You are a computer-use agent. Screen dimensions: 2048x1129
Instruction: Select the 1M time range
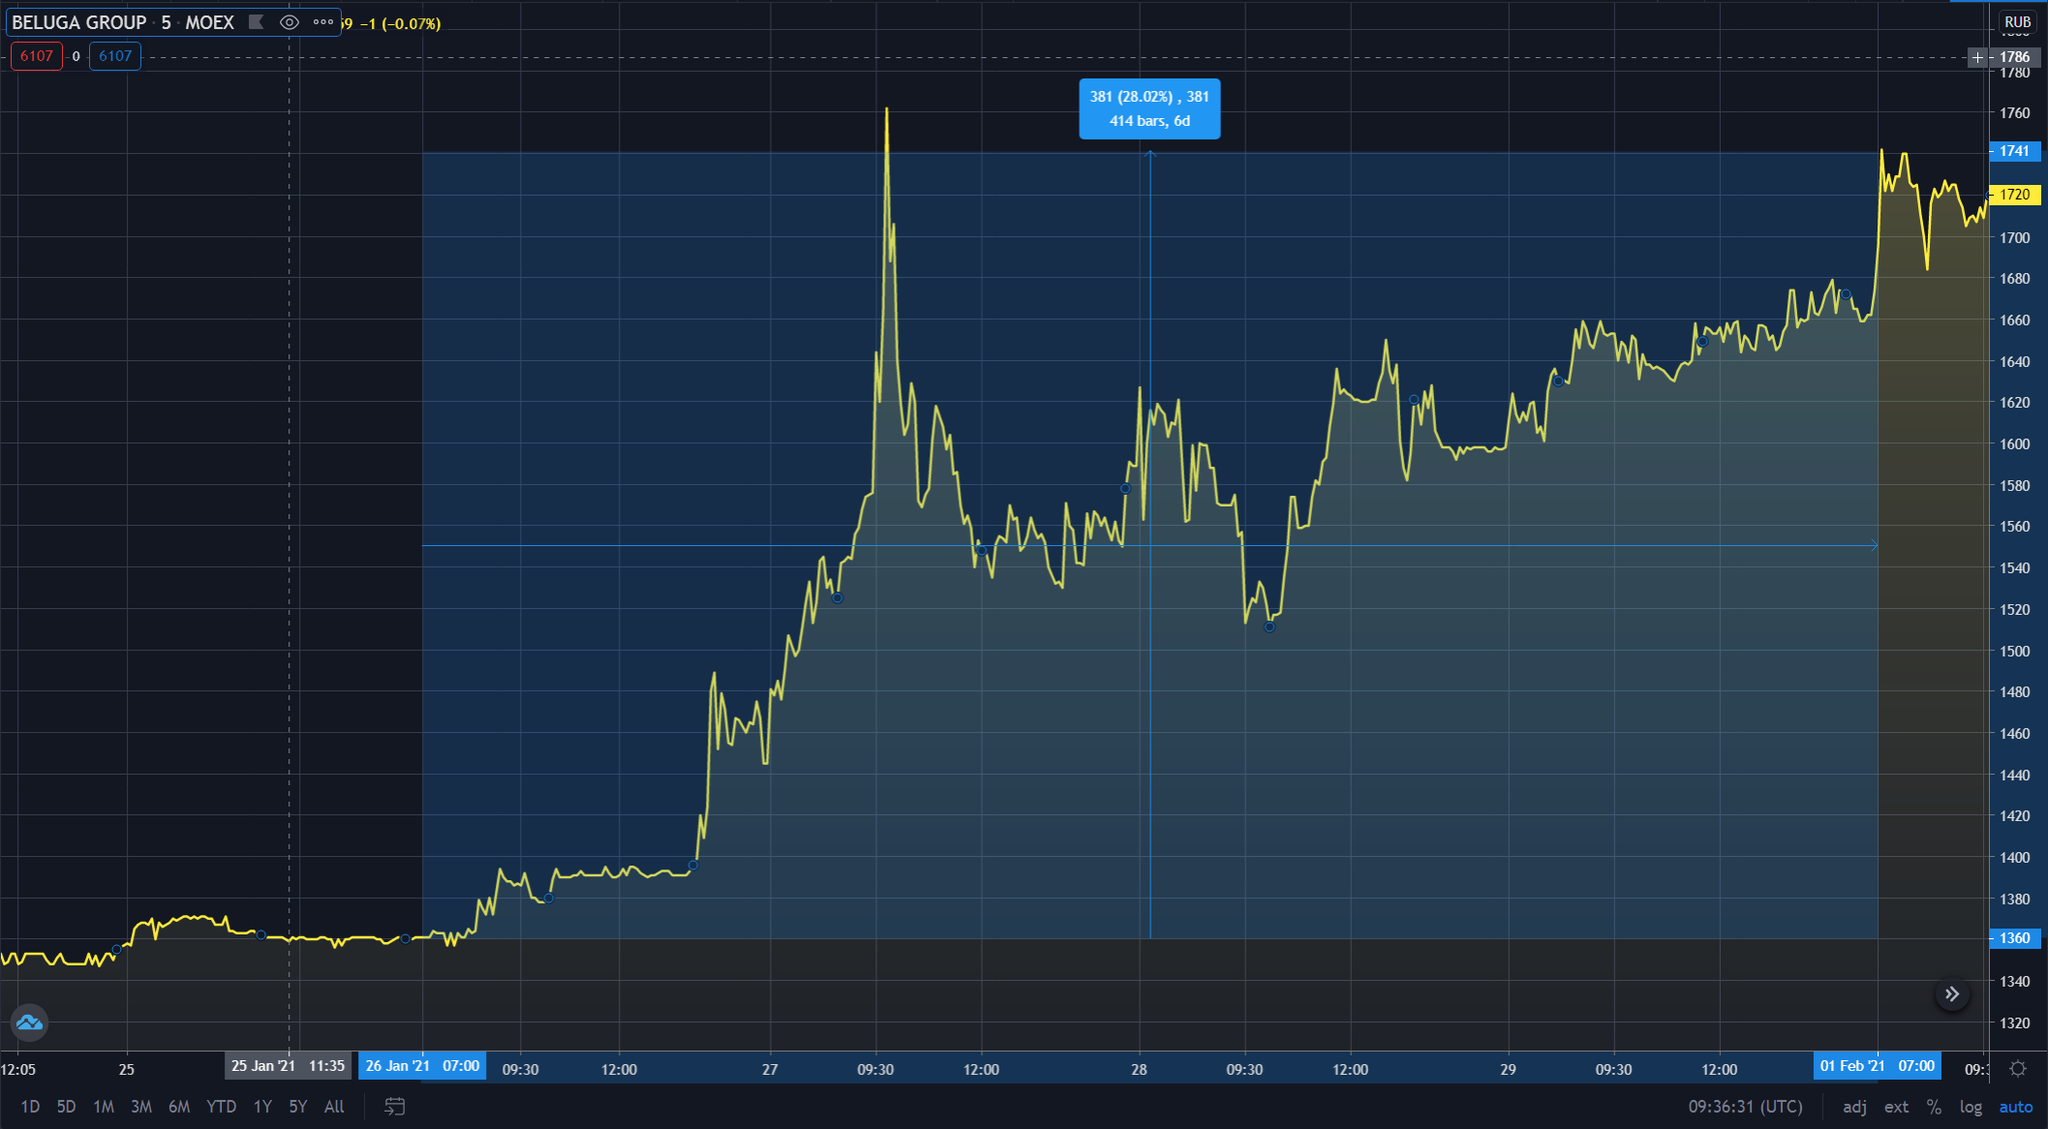coord(103,1106)
